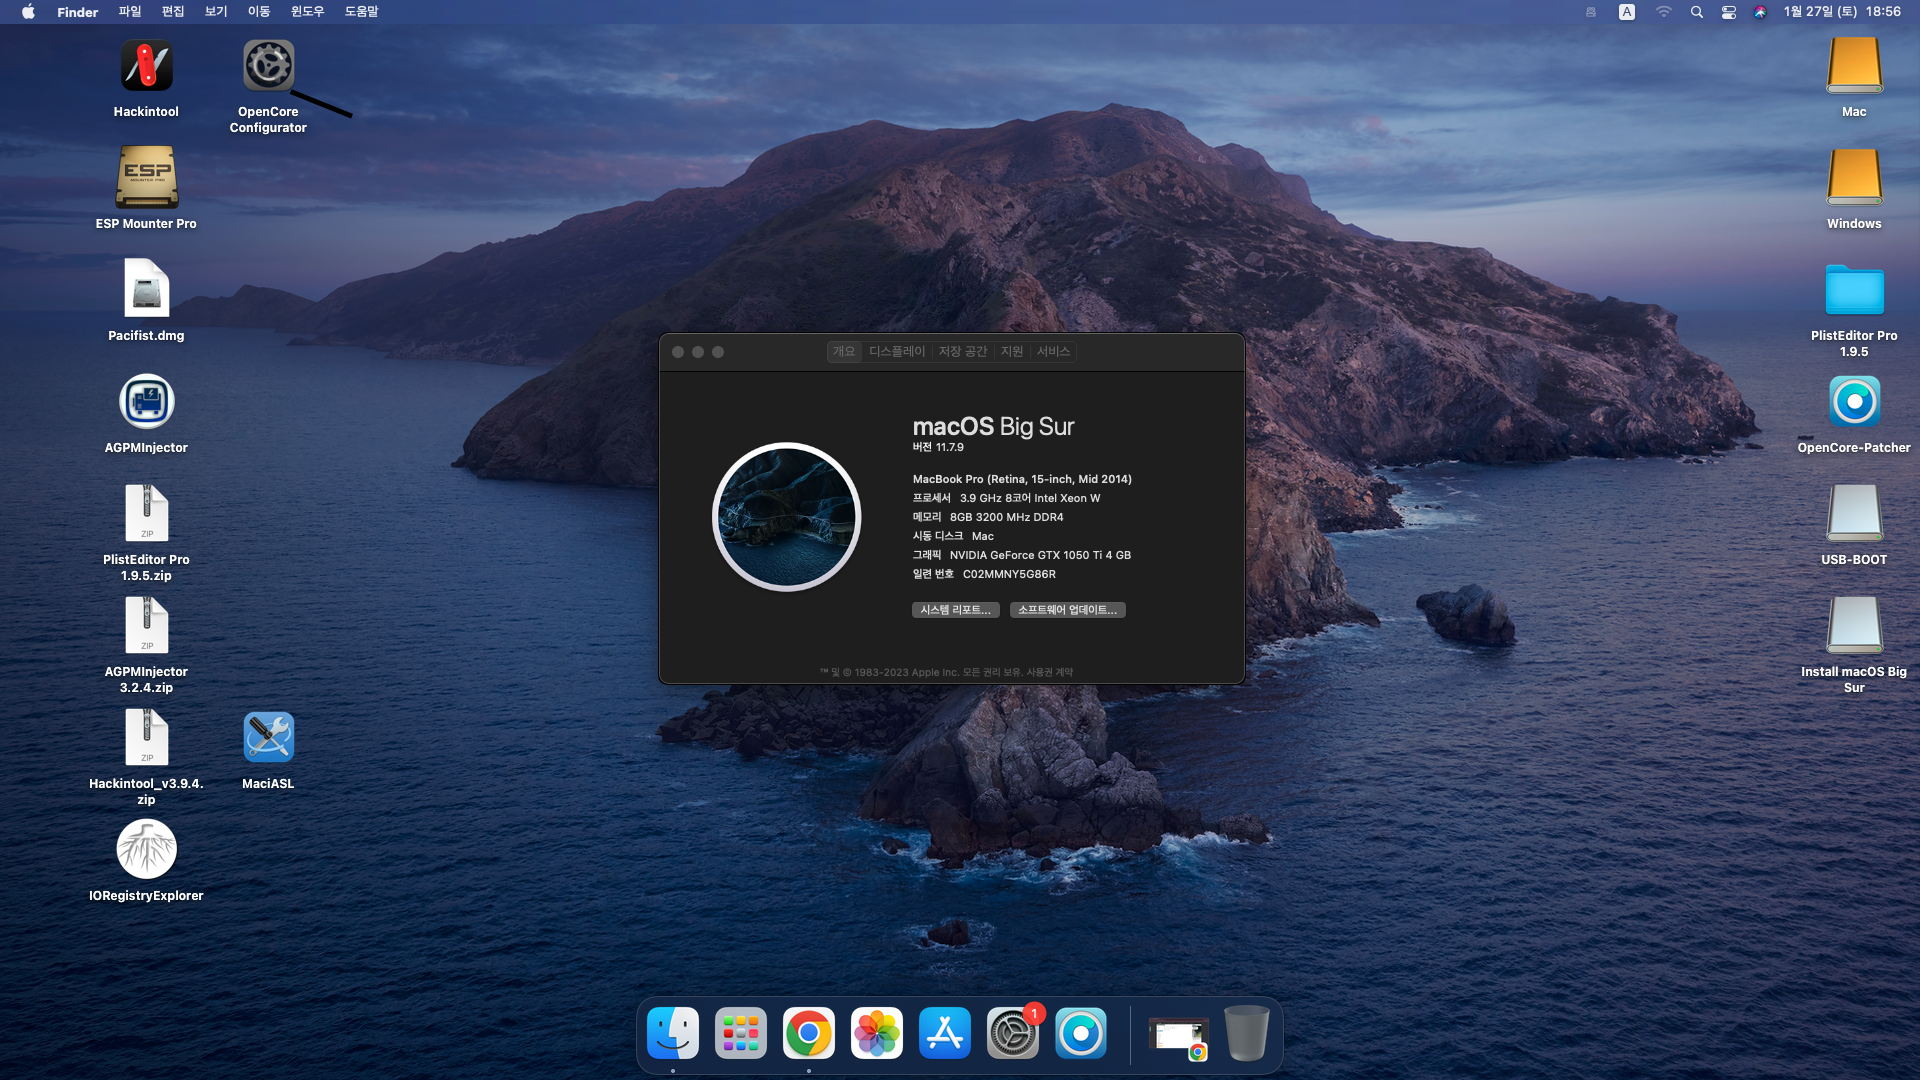Select the Hackintool_v3.9.4.zip file
Screen dimensions: 1920x1080
pos(146,738)
